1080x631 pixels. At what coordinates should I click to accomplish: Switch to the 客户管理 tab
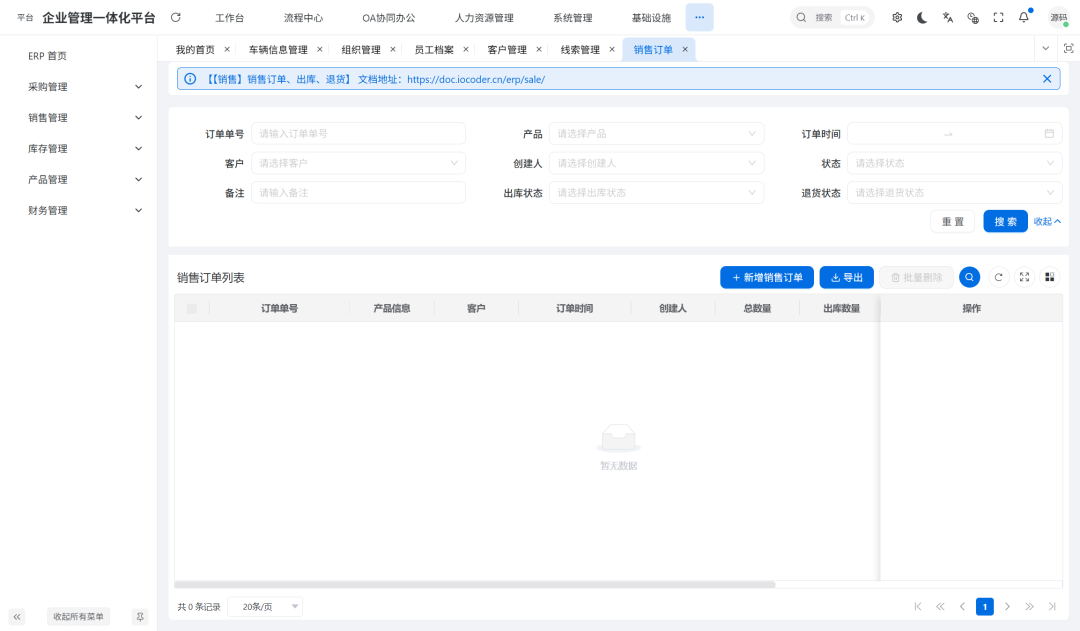tap(508, 48)
